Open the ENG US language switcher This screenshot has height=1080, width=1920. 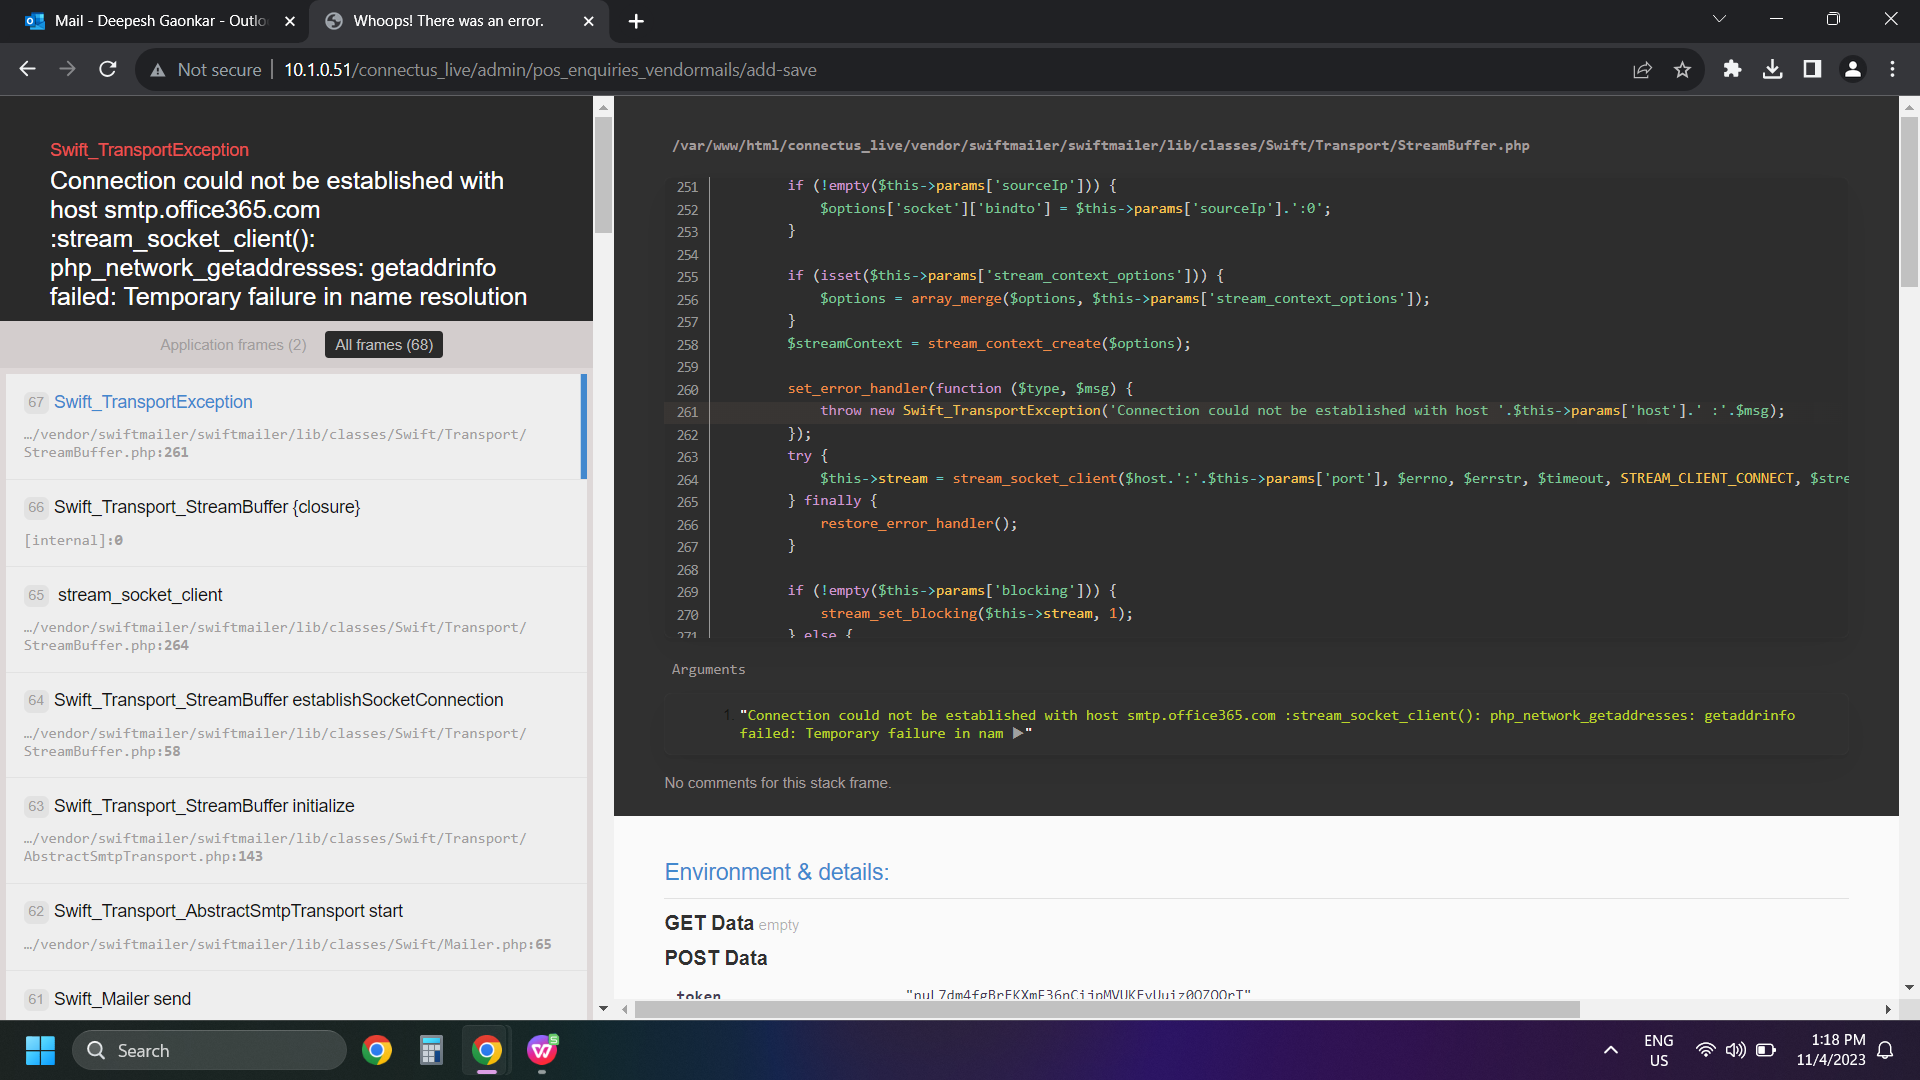(x=1658, y=1050)
